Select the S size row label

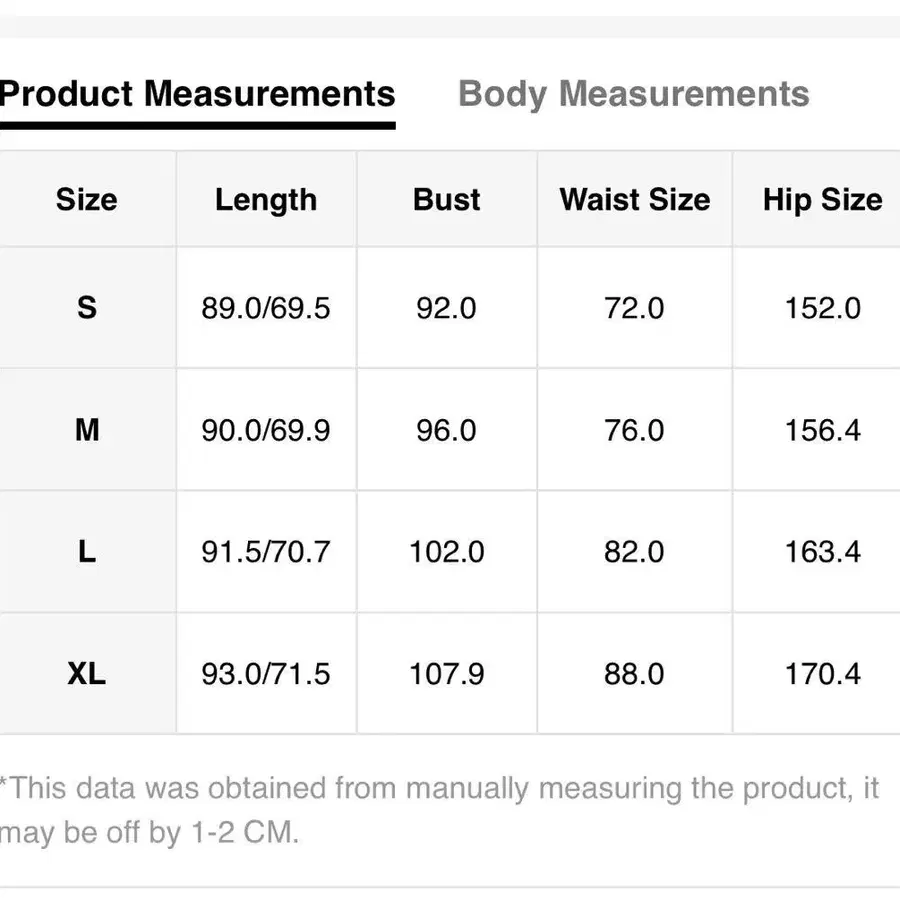(x=87, y=308)
